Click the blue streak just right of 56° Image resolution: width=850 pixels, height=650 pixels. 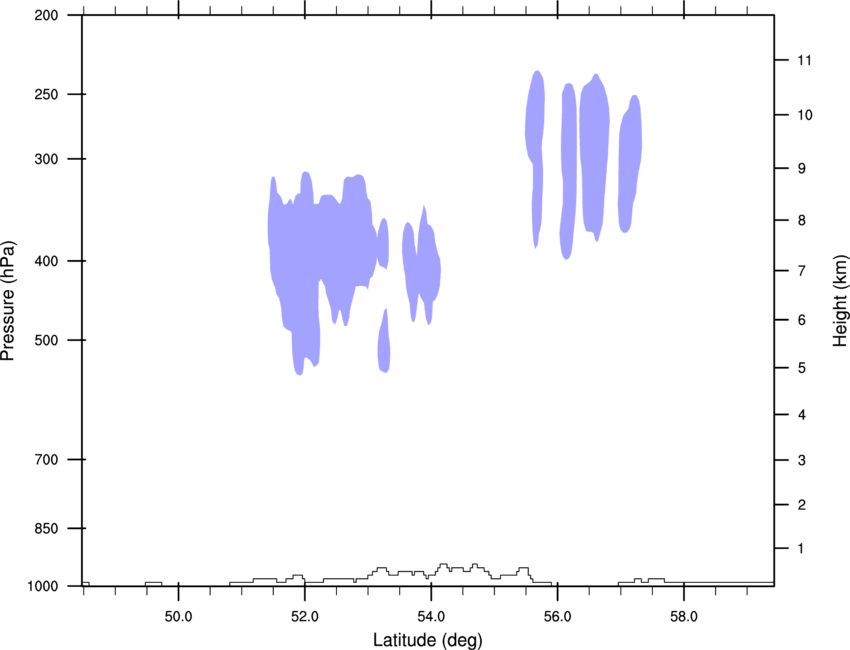[x=568, y=173]
